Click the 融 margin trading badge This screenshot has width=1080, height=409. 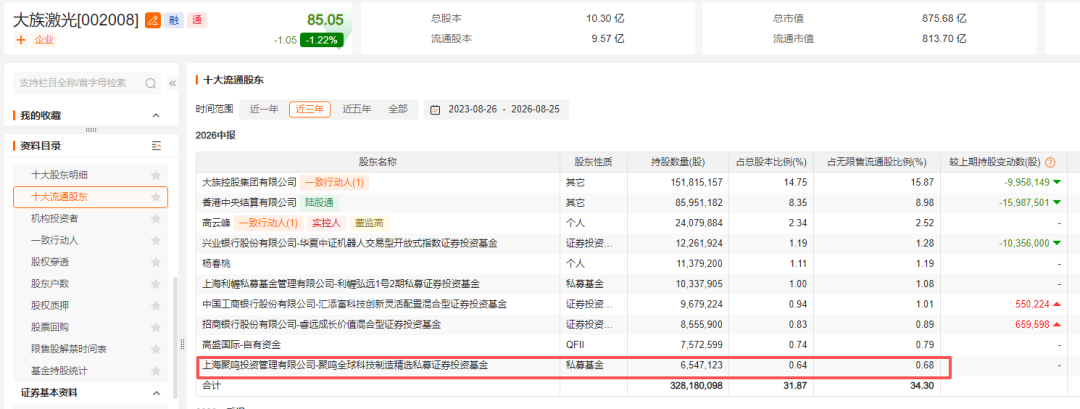[x=174, y=21]
